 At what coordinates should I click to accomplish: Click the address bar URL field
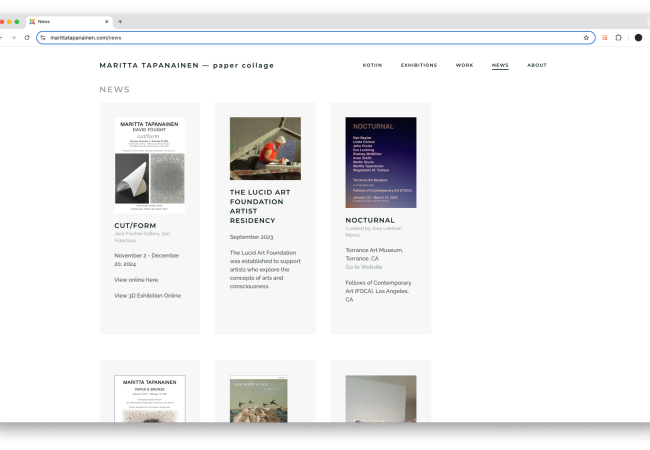300,38
